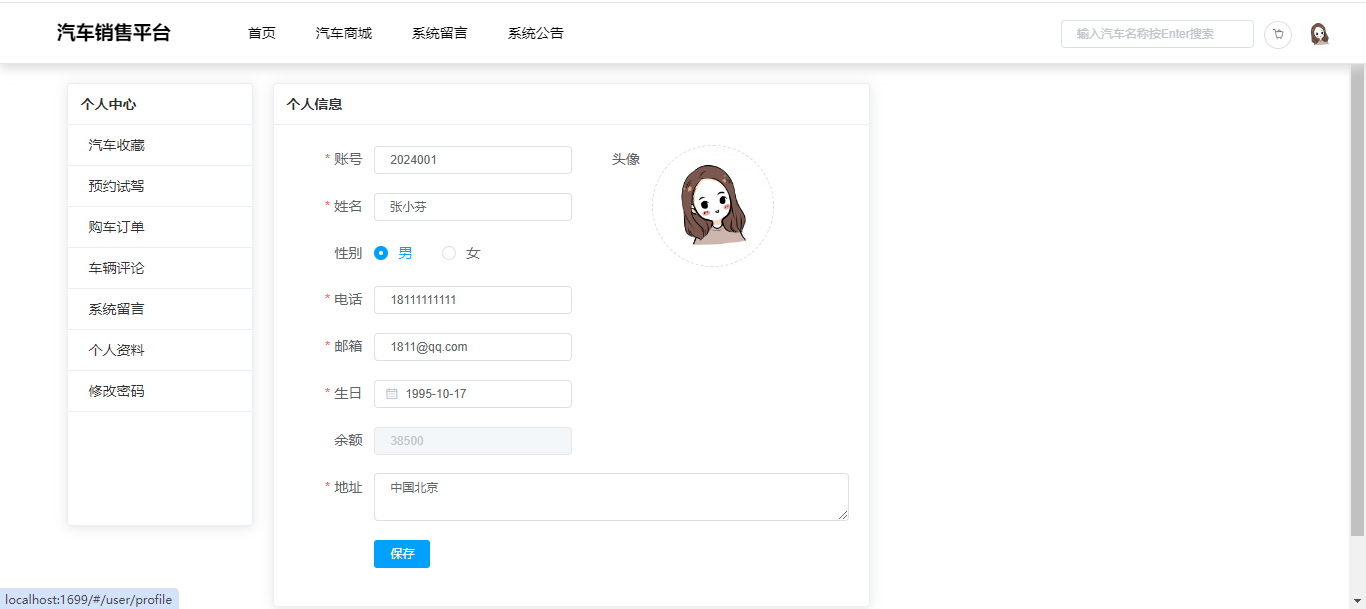Viewport: 1366px width, 609px height.
Task: Click the user avatar in header
Action: 1319,34
